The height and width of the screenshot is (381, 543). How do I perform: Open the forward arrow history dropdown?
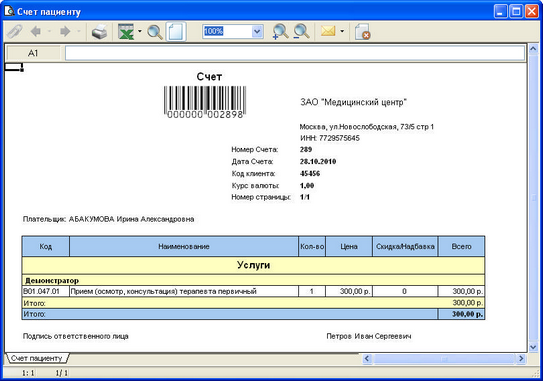79,32
